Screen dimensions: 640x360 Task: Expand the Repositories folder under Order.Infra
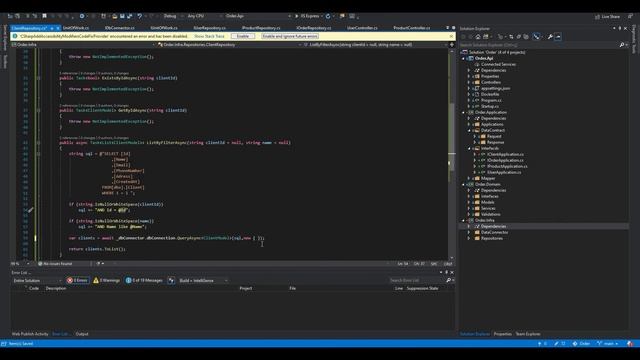click(469, 238)
